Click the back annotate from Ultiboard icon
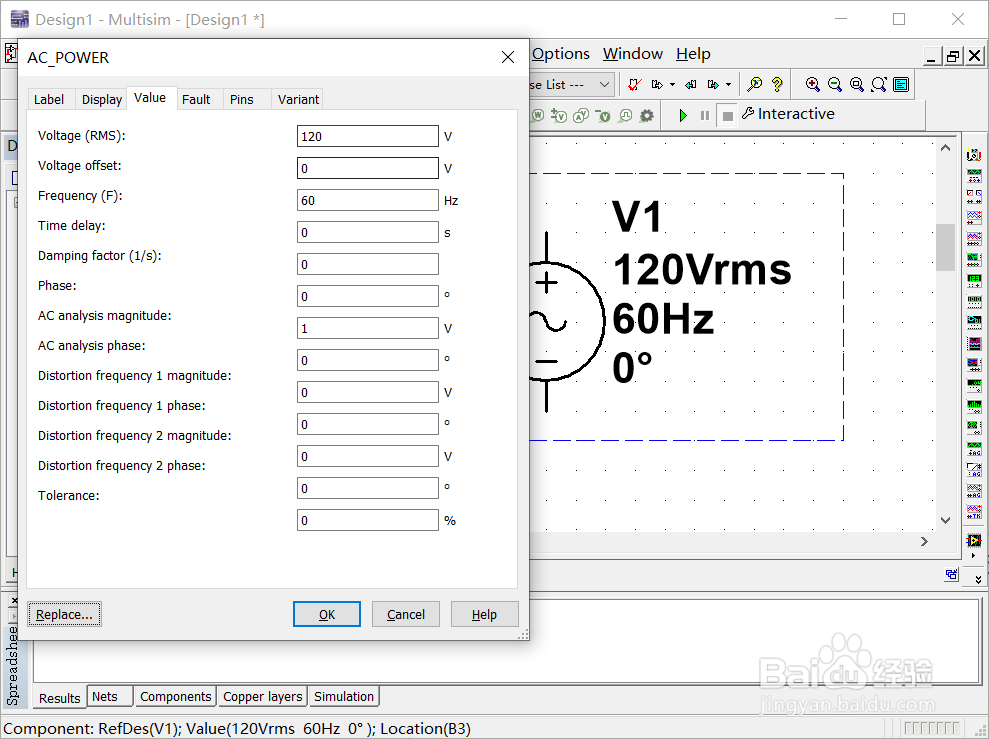989x739 pixels. (691, 84)
